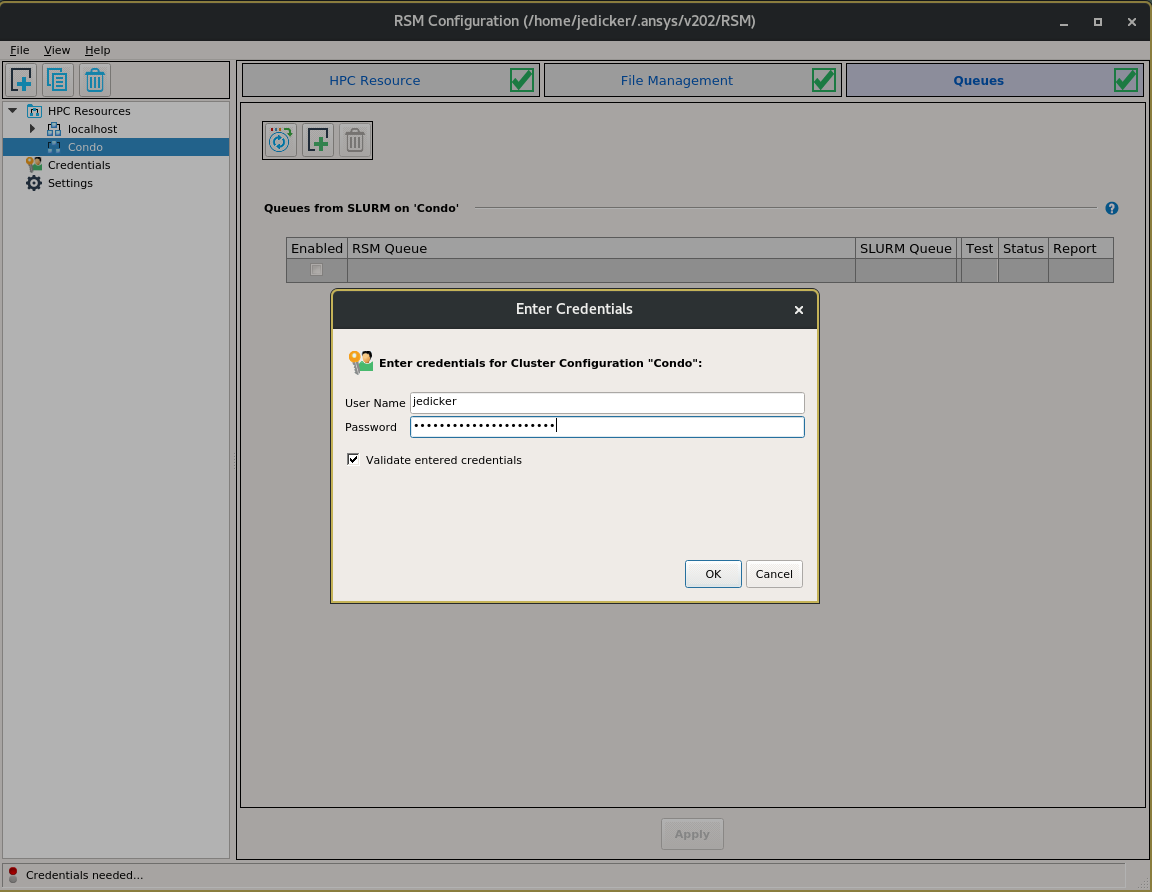This screenshot has height=892, width=1152.
Task: Click the SLURM Queue column header
Action: [906, 248]
